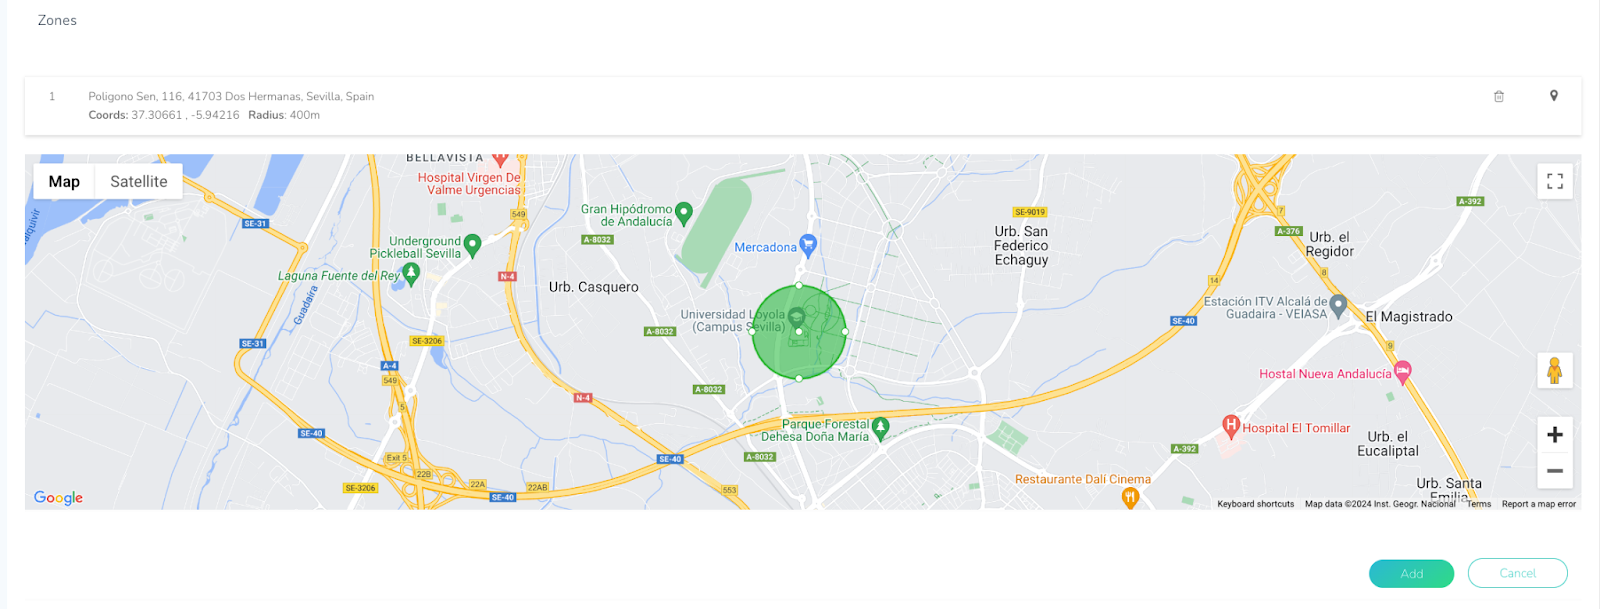Open the Mercadona map marker
Screen dimensions: 1600x609
808,244
